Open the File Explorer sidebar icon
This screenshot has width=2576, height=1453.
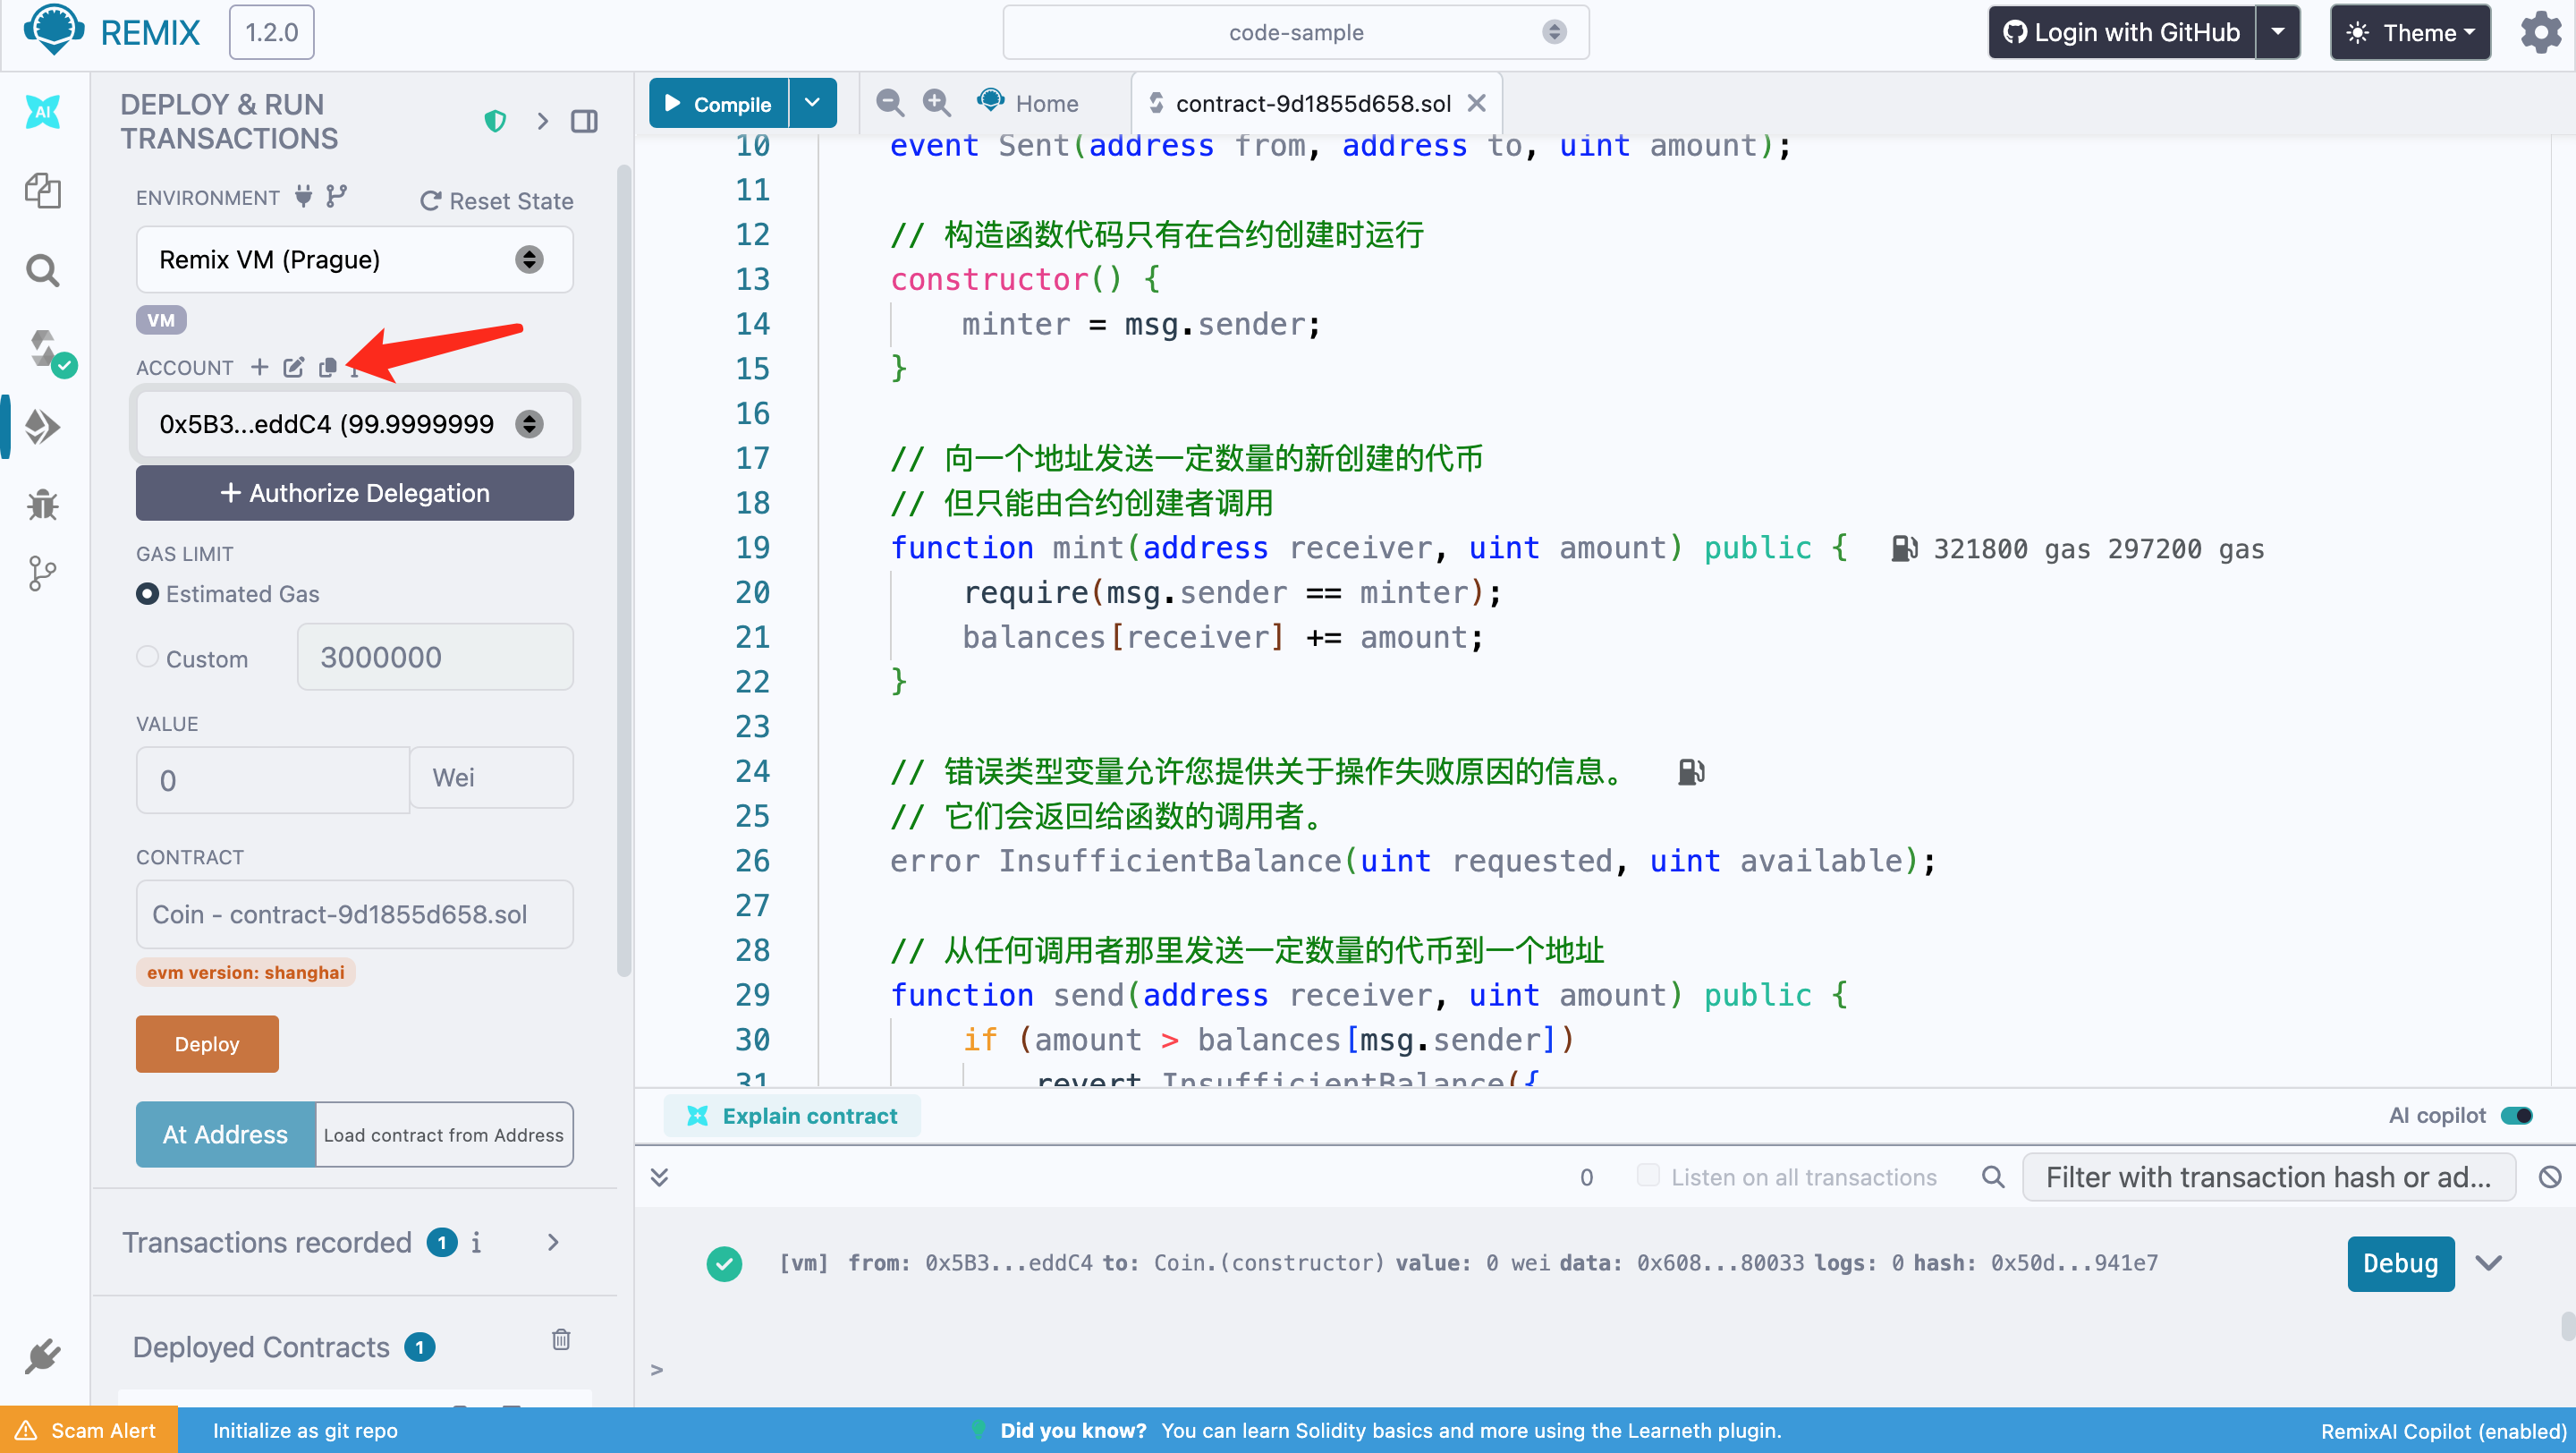[x=42, y=190]
